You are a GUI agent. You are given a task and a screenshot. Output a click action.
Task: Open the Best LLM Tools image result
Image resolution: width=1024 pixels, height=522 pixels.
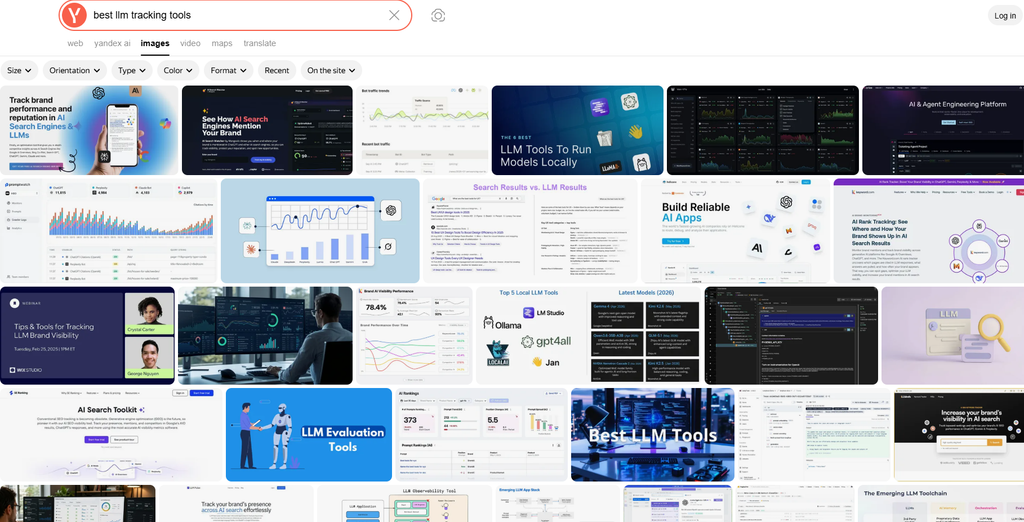coord(652,434)
